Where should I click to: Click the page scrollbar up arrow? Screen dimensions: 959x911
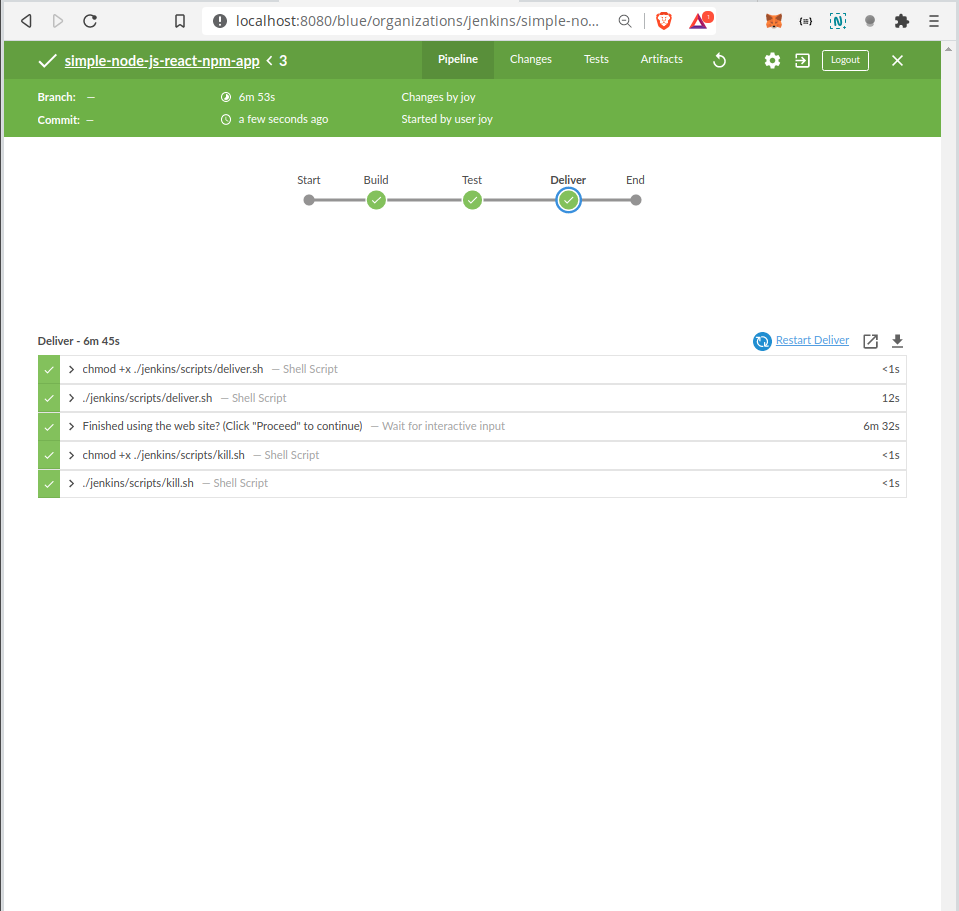(949, 48)
